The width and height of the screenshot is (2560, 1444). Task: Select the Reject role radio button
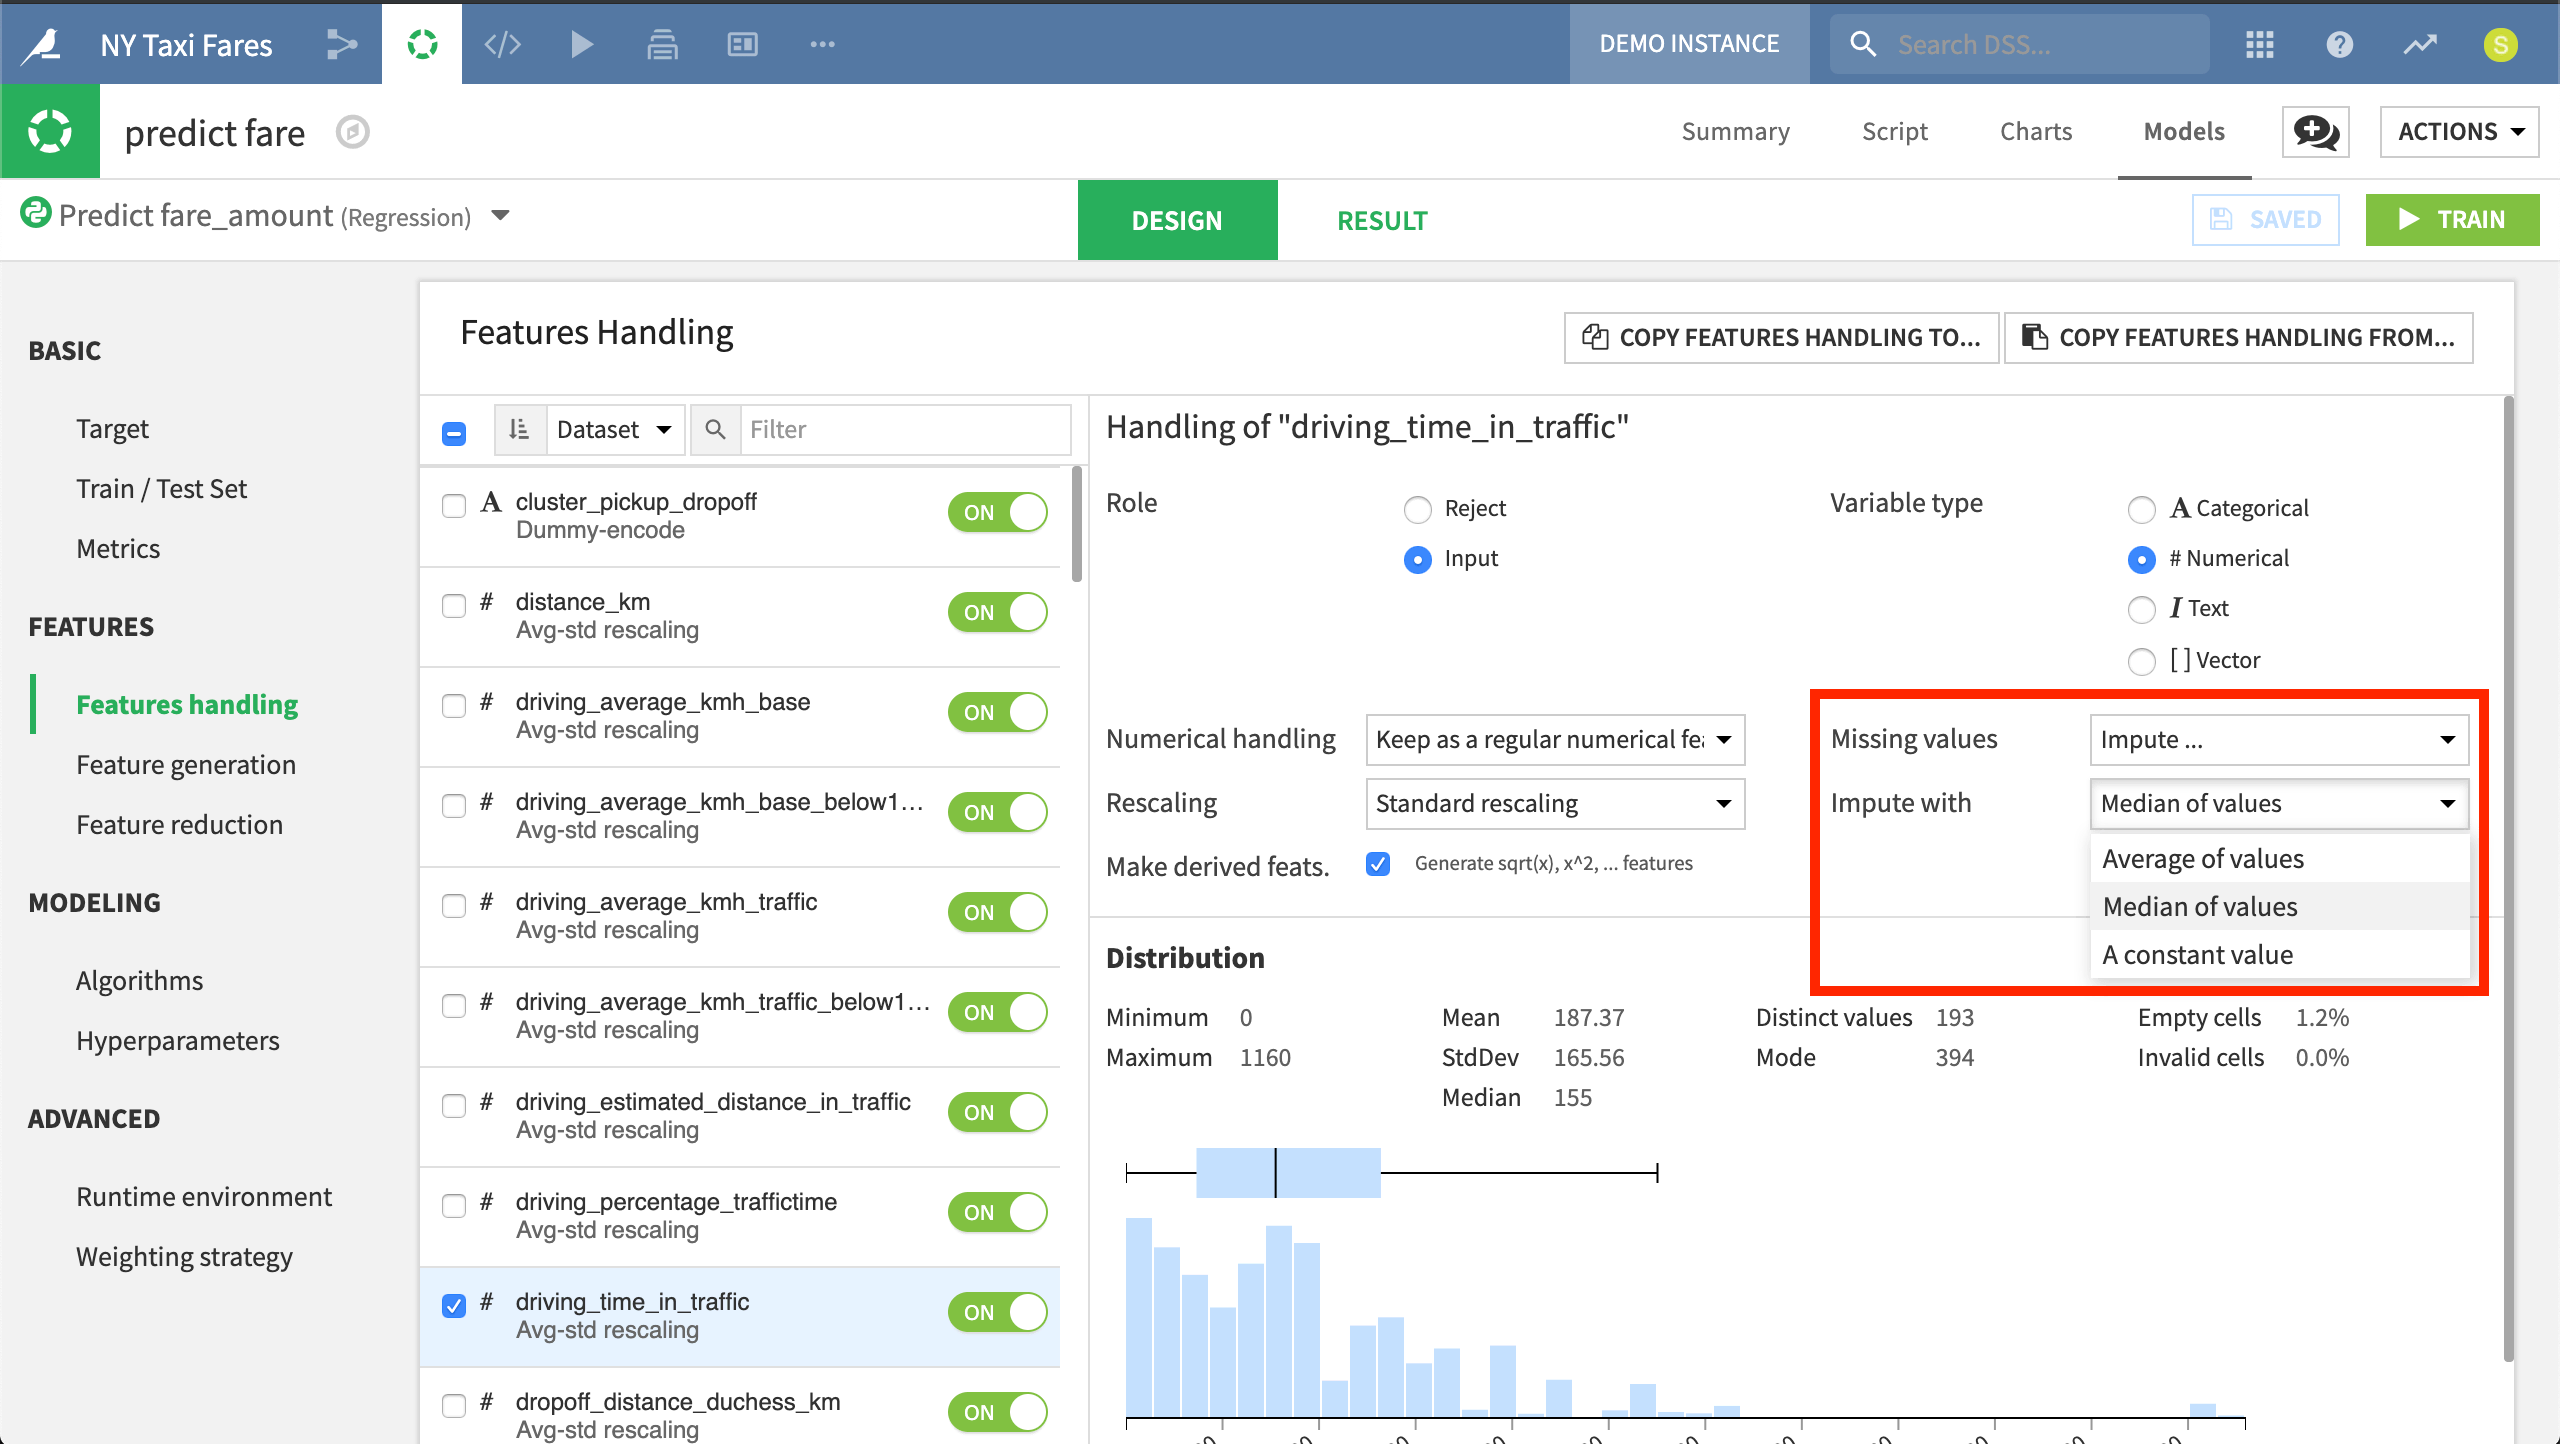coord(1418,509)
